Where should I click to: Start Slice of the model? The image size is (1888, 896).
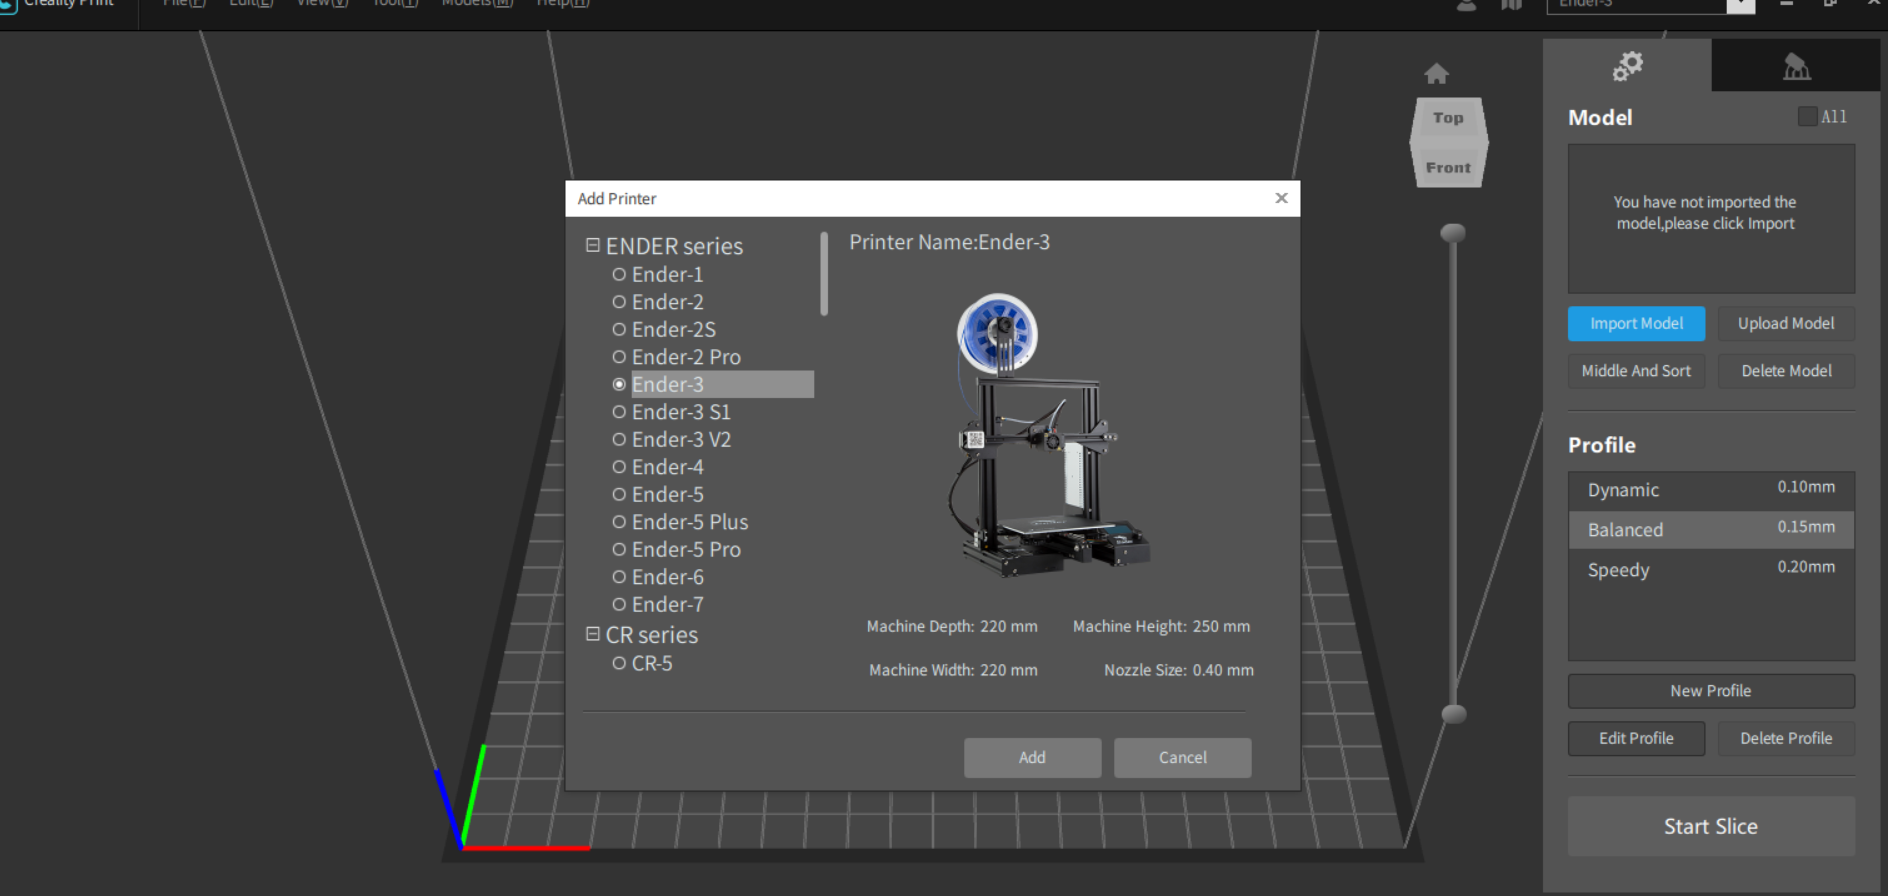(1711, 826)
